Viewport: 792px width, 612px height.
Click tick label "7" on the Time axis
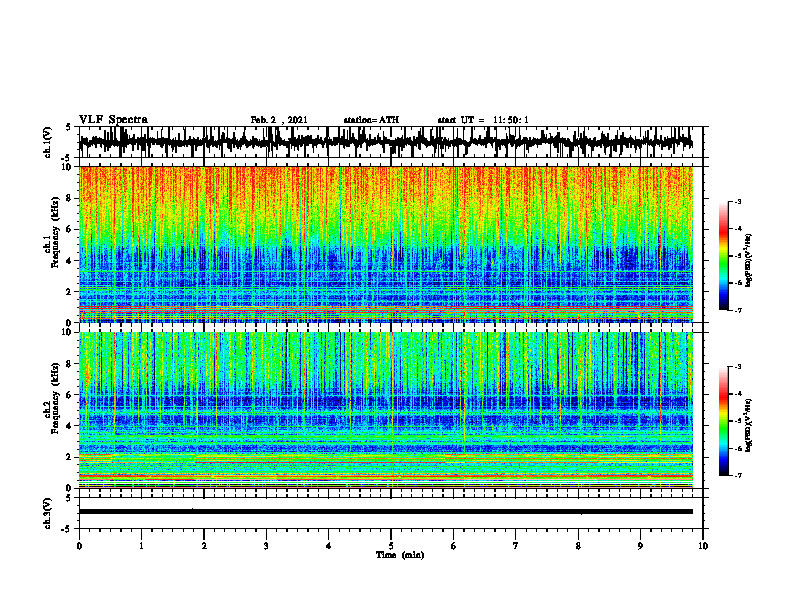point(516,546)
